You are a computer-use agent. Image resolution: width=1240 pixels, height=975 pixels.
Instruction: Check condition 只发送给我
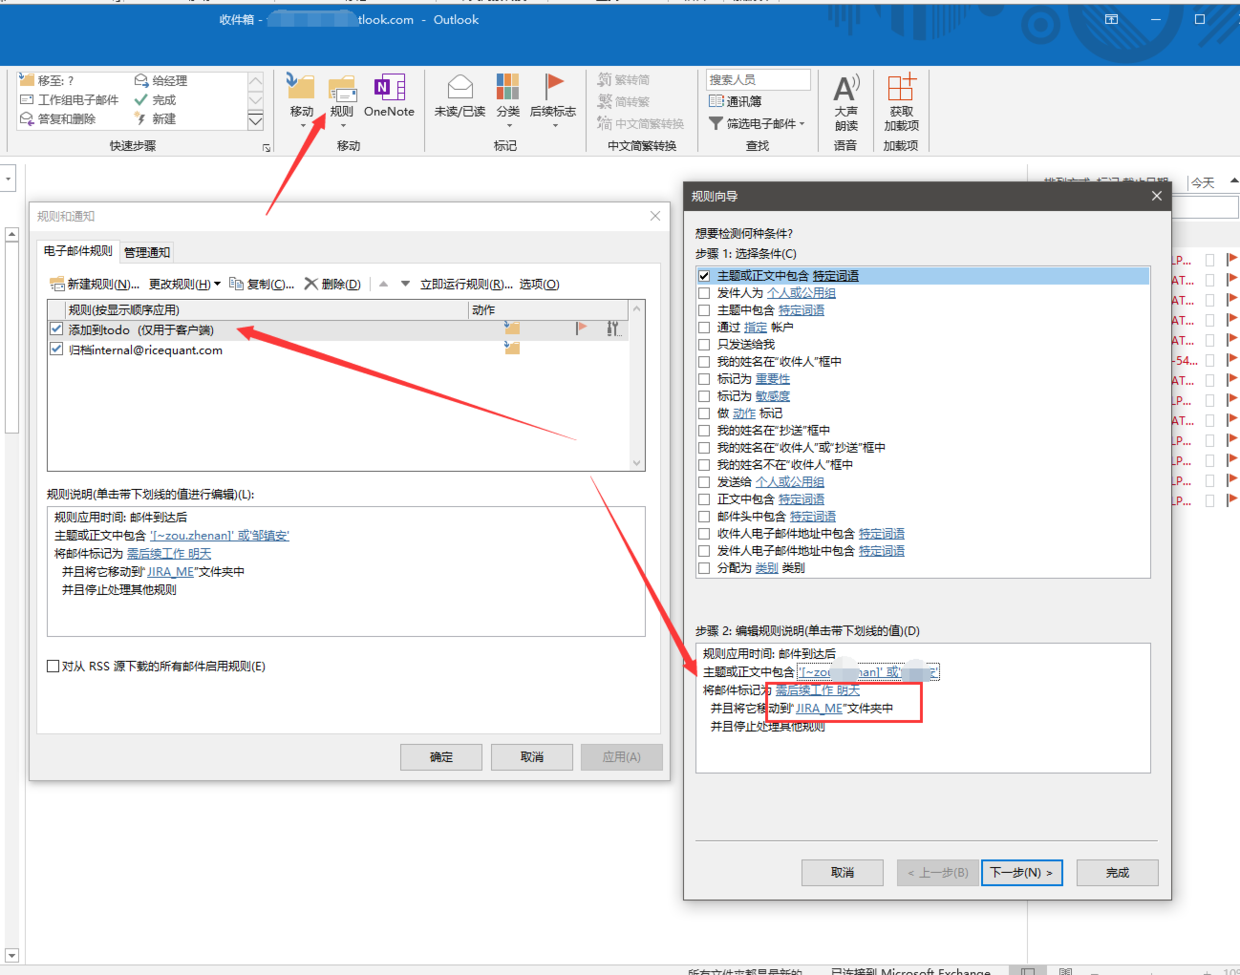point(704,344)
